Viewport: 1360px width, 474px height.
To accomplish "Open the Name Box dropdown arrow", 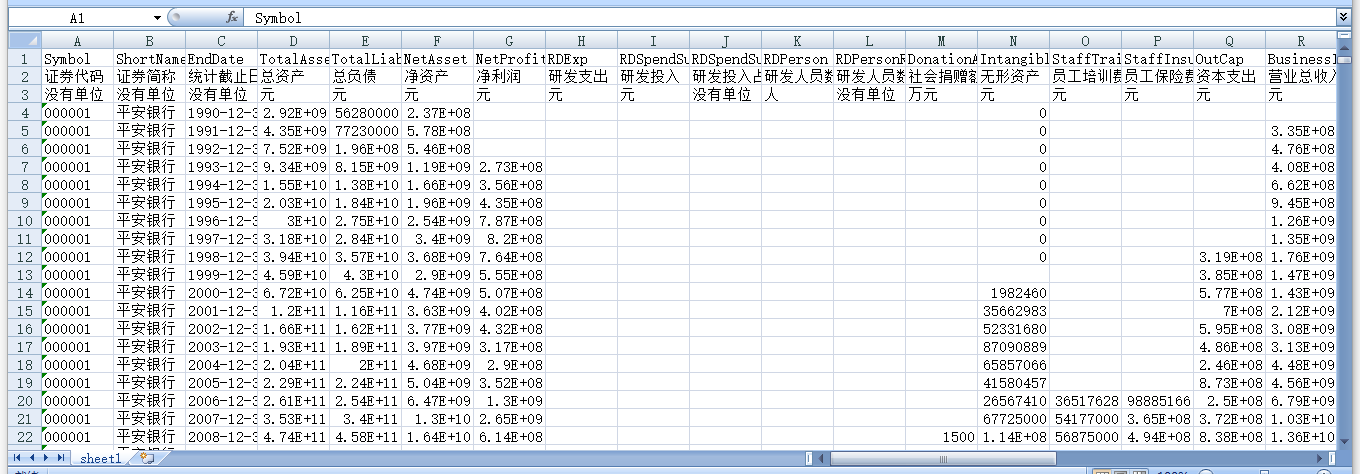I will 157,18.
